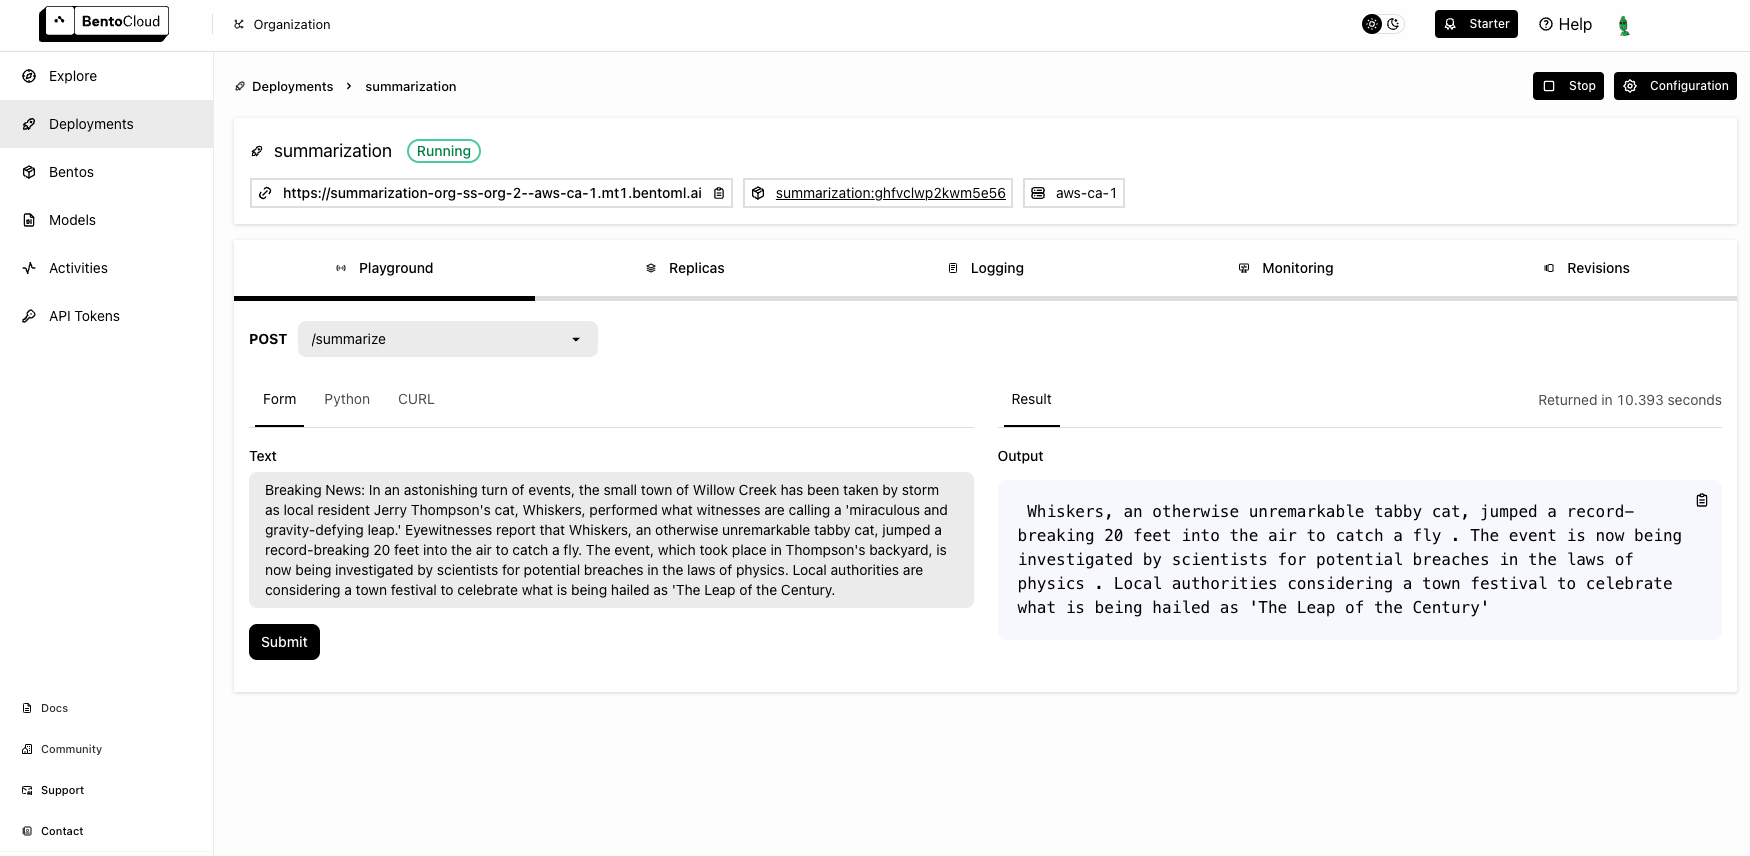Click the deployment URL field
The height and width of the screenshot is (856, 1750).
[x=491, y=193]
